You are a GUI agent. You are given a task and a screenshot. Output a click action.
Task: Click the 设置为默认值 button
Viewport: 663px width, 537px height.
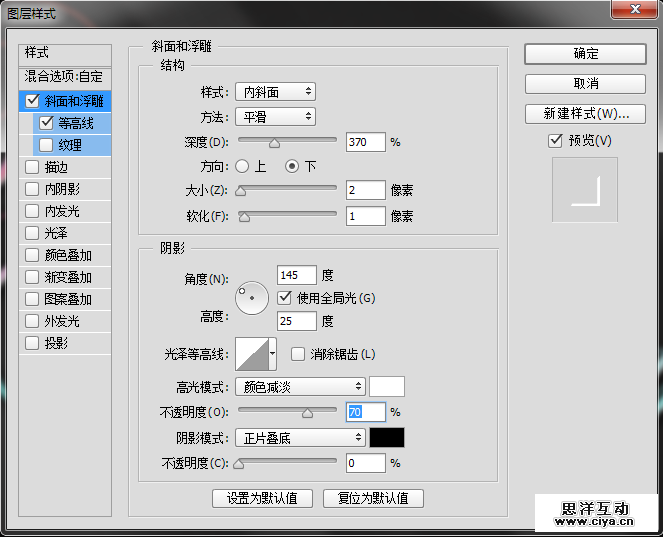[x=262, y=499]
